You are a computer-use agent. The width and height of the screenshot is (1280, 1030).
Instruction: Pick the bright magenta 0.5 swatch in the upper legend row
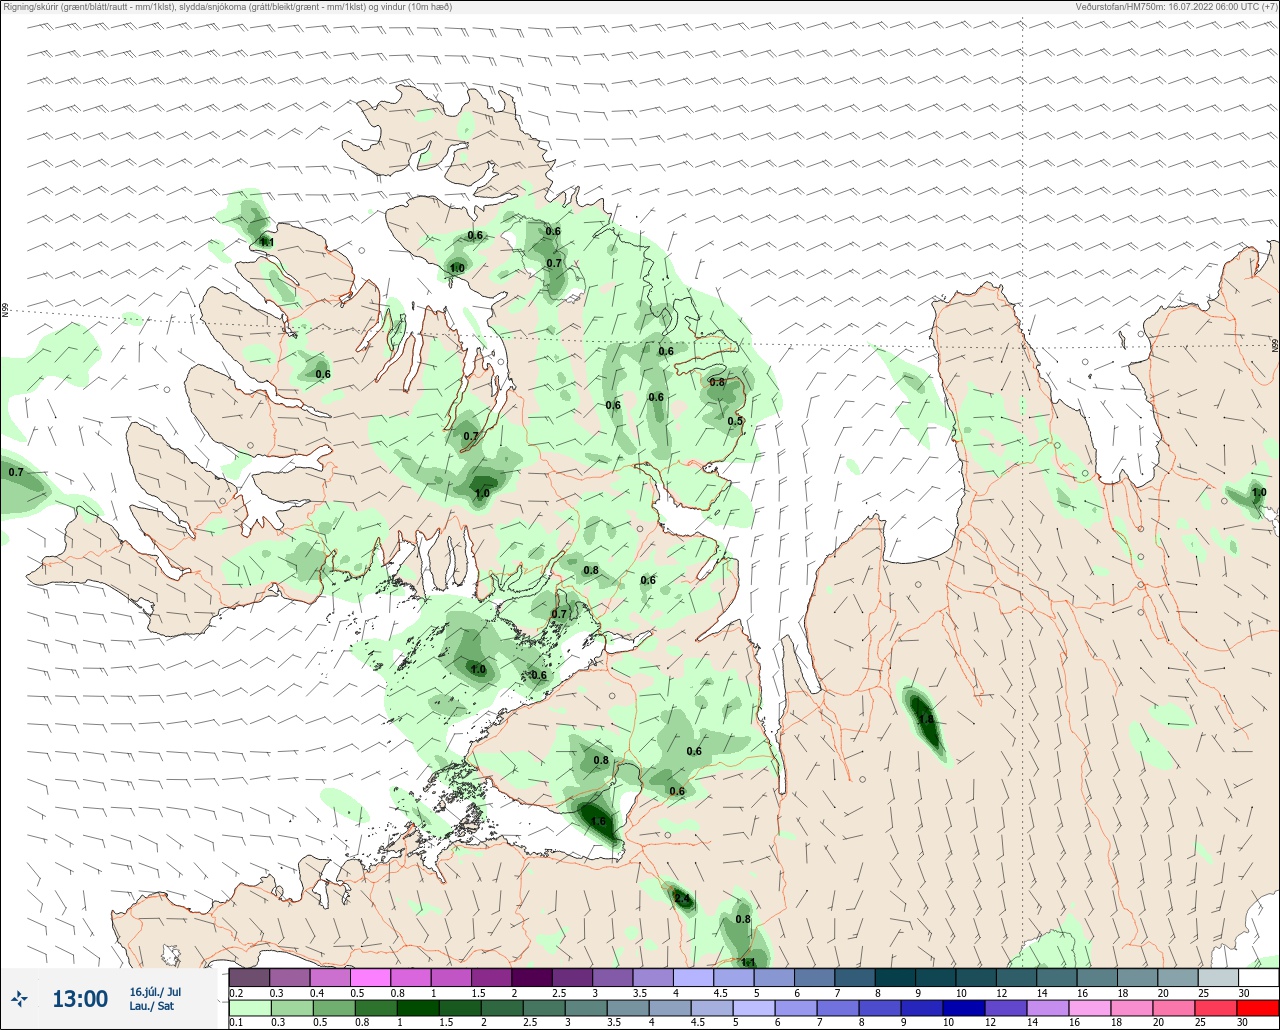pos(370,977)
